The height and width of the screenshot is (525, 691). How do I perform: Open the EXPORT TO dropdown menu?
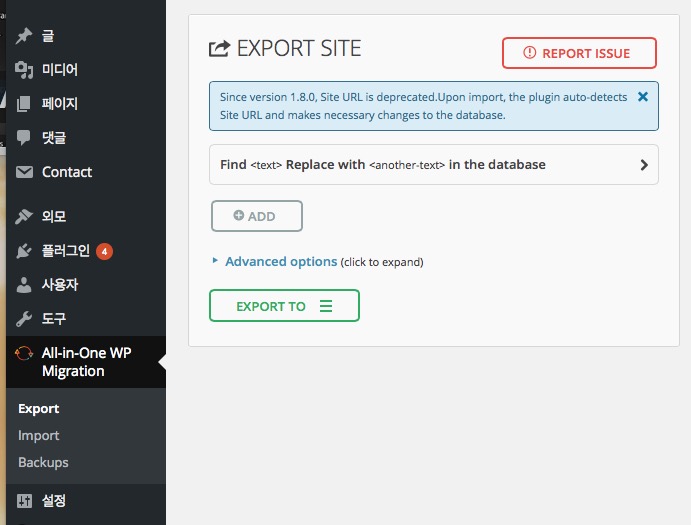pyautogui.click(x=284, y=305)
